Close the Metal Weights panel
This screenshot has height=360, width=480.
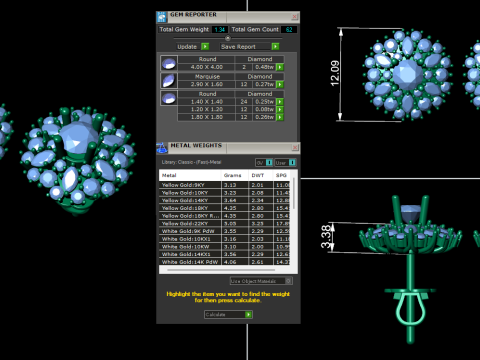click(x=295, y=147)
